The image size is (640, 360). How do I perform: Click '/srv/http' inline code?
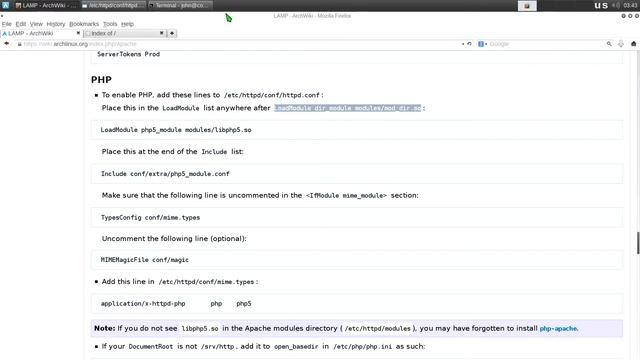click(x=217, y=347)
